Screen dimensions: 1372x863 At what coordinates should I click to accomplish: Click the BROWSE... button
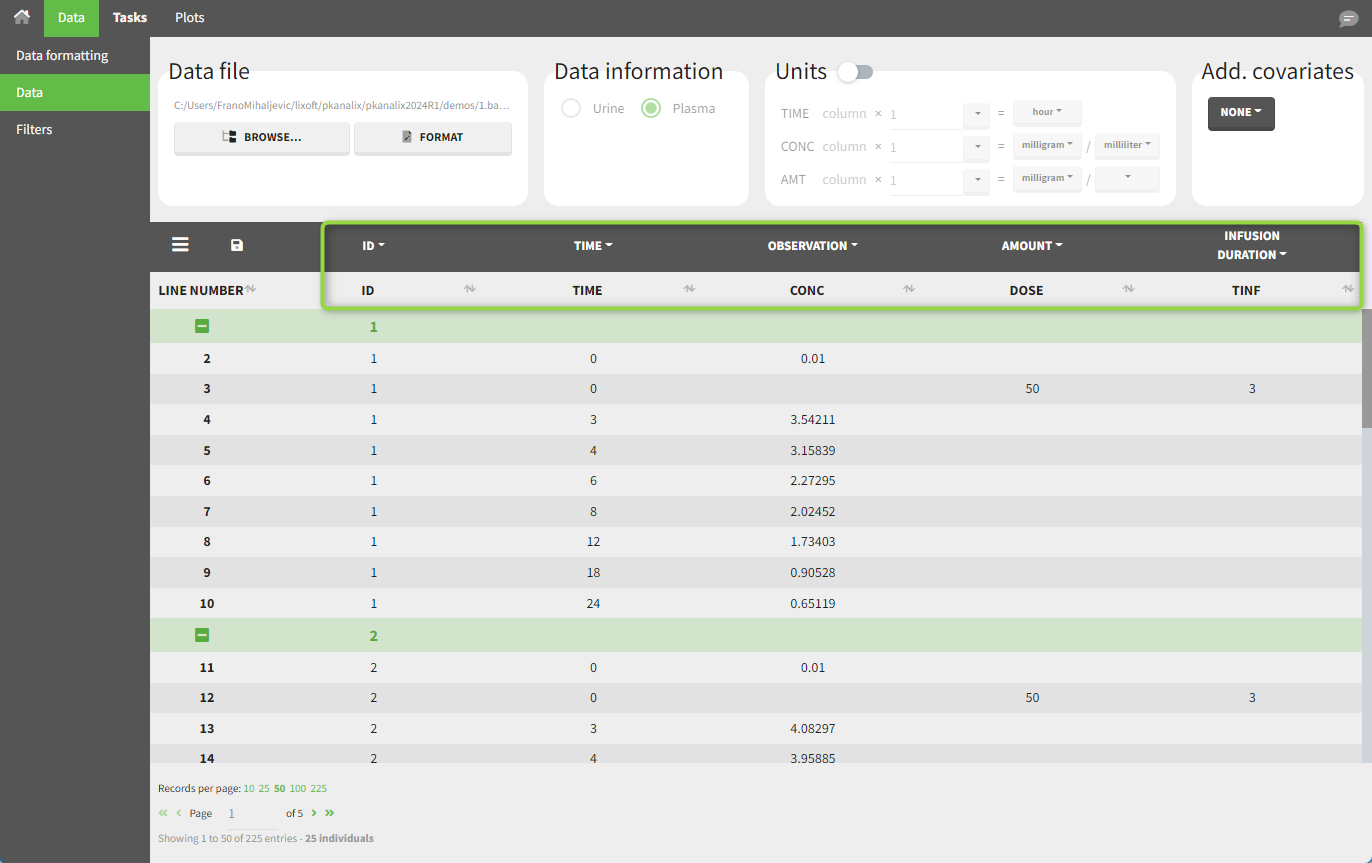point(262,138)
